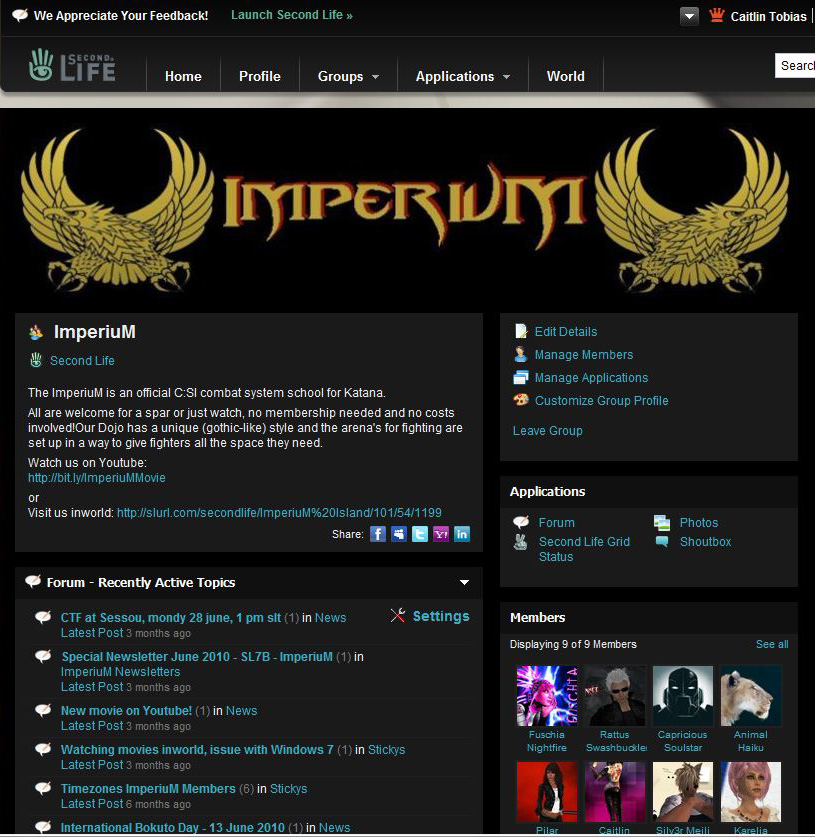View all members via See all
The width and height of the screenshot is (815, 838).
pos(771,644)
